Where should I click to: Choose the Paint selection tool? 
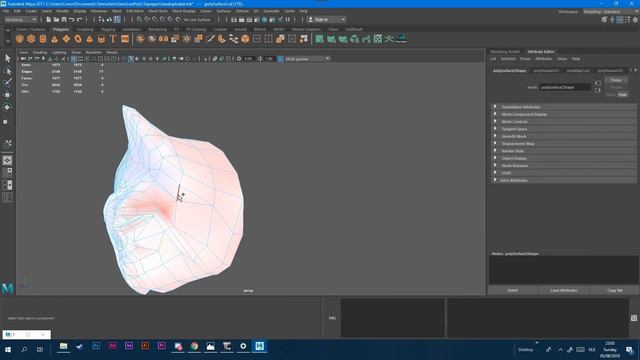point(7,83)
